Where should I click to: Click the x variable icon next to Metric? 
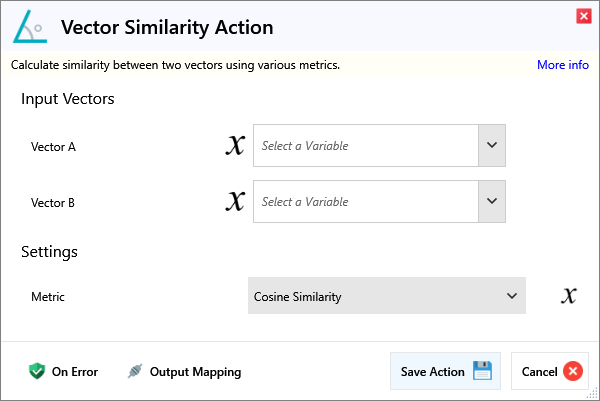coord(569,296)
